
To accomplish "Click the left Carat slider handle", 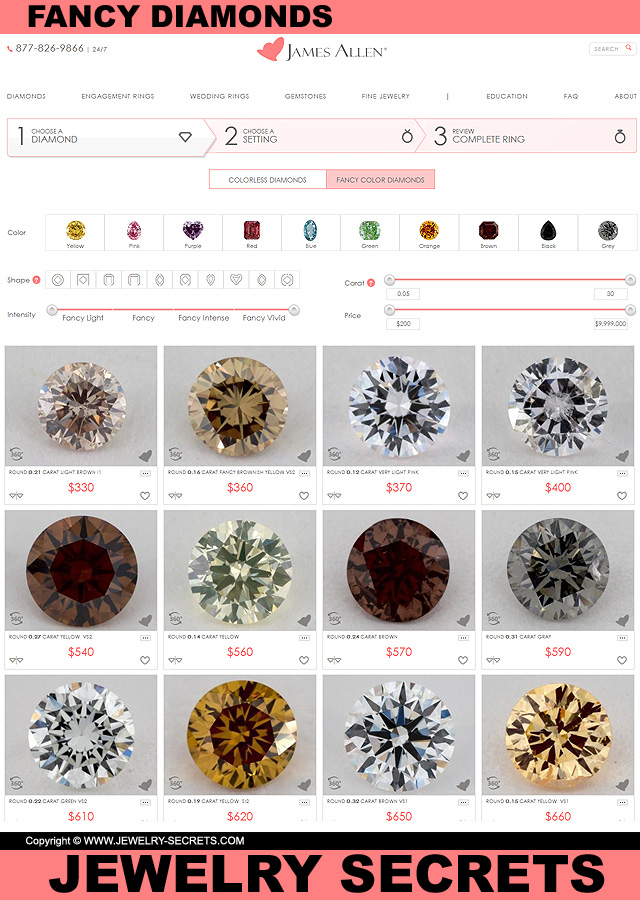I will pyautogui.click(x=389, y=280).
